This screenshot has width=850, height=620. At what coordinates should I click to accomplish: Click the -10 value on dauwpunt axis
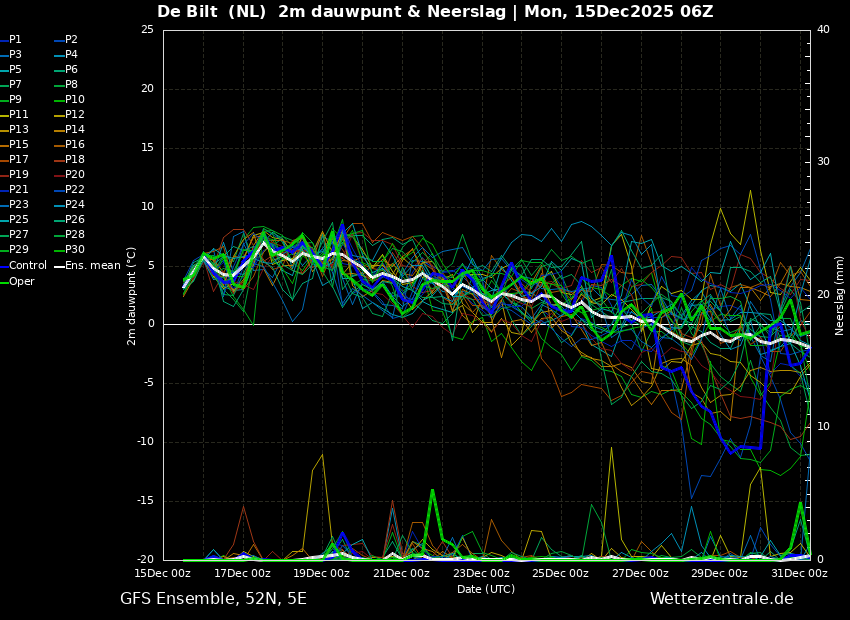[x=146, y=442]
